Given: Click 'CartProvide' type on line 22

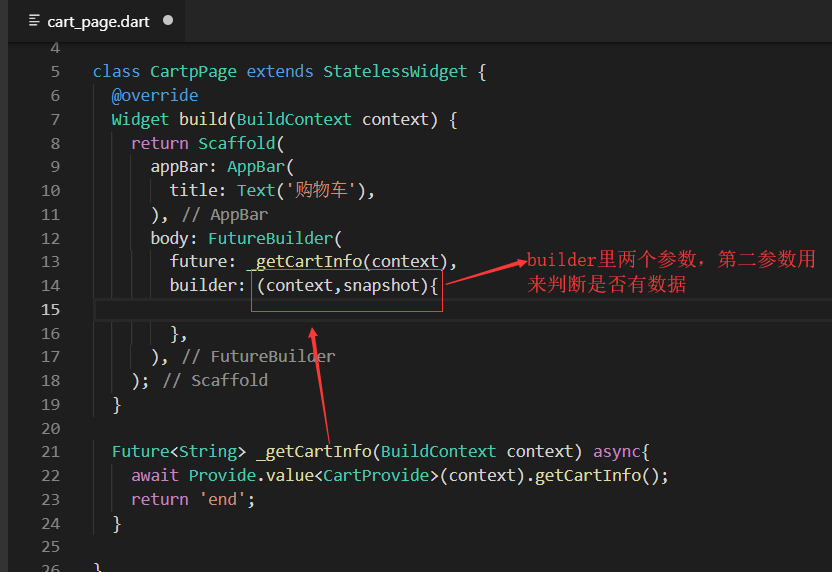Looking at the screenshot, I should pos(376,475).
